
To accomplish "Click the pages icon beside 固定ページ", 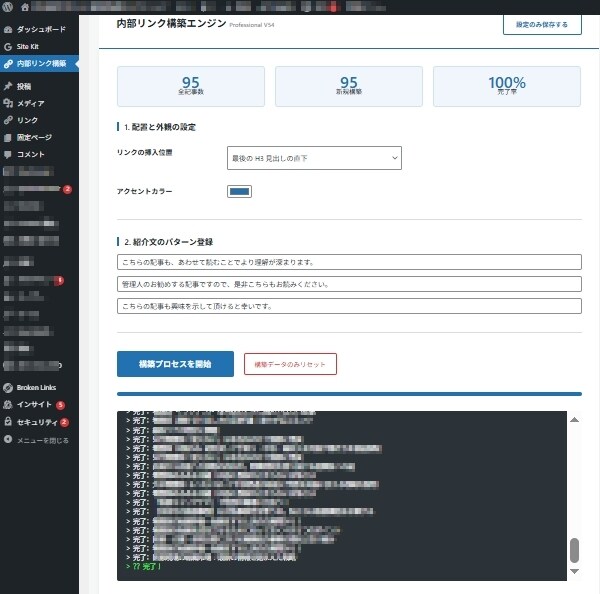I will (x=8, y=137).
